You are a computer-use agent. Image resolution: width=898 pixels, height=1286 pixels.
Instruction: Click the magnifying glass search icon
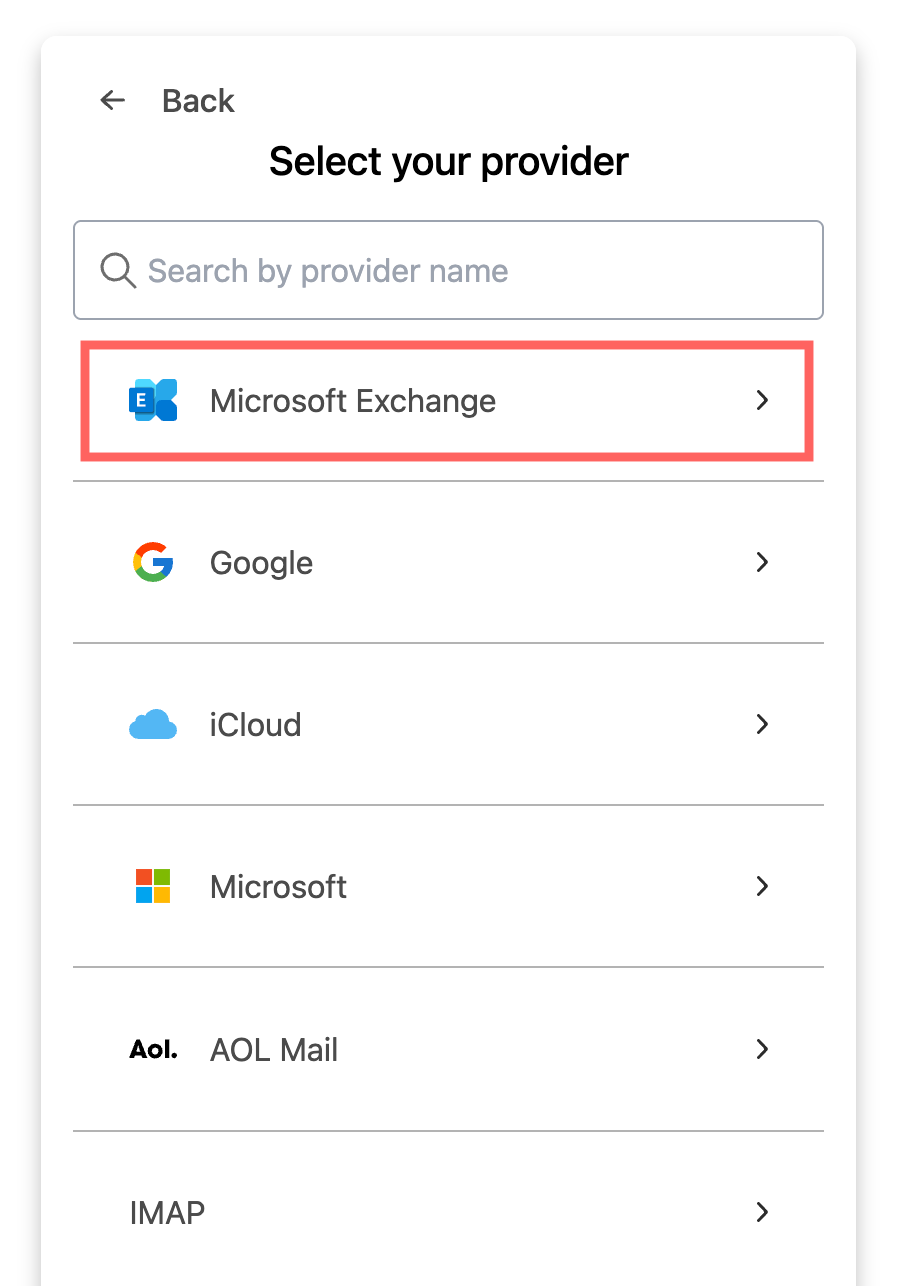[x=118, y=270]
